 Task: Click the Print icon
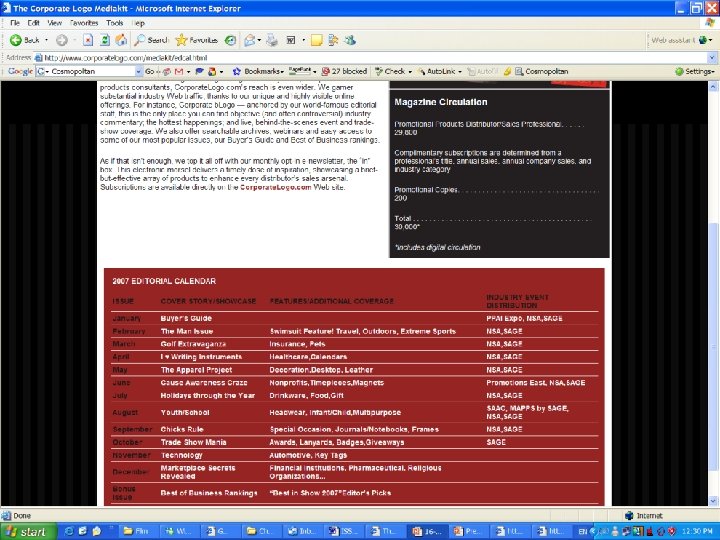[x=272, y=40]
